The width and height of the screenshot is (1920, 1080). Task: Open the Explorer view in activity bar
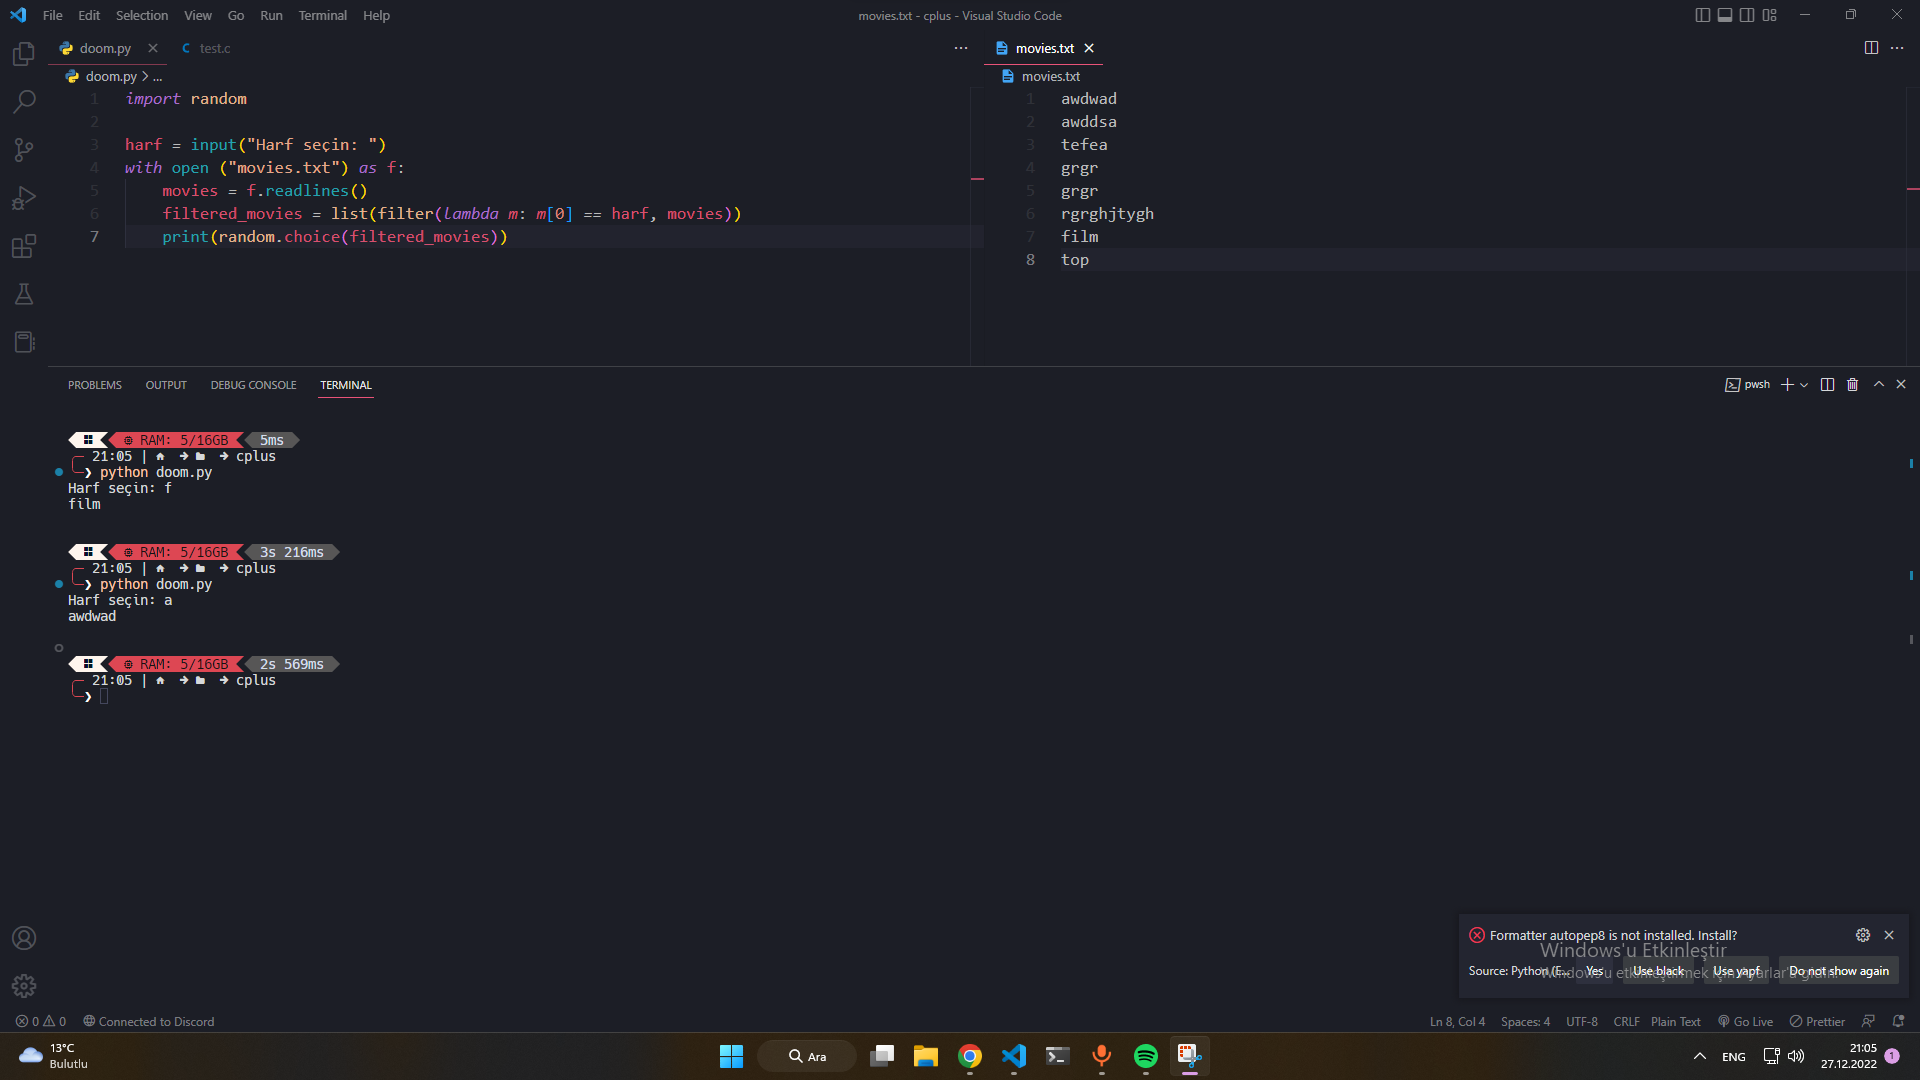coord(24,54)
